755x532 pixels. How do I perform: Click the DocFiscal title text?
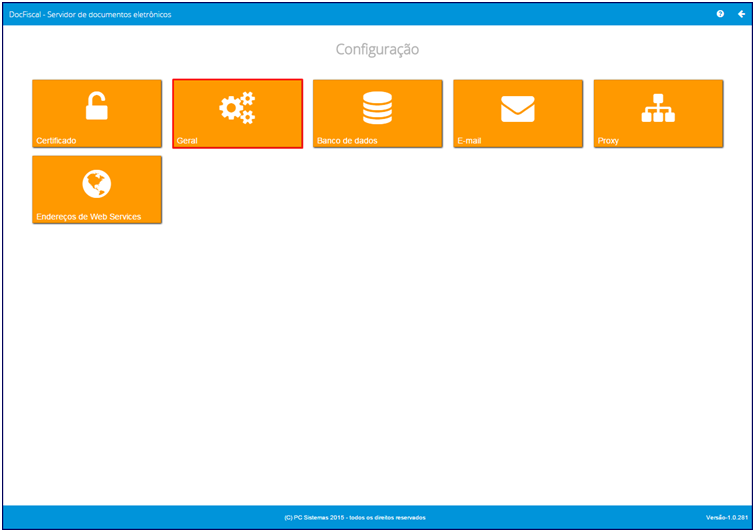[x=90, y=14]
